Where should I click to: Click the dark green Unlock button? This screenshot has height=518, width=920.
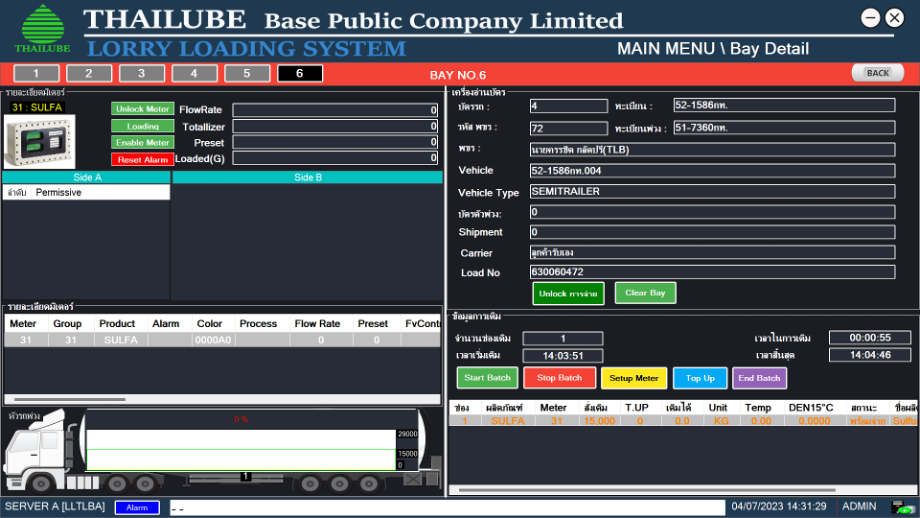tap(568, 293)
